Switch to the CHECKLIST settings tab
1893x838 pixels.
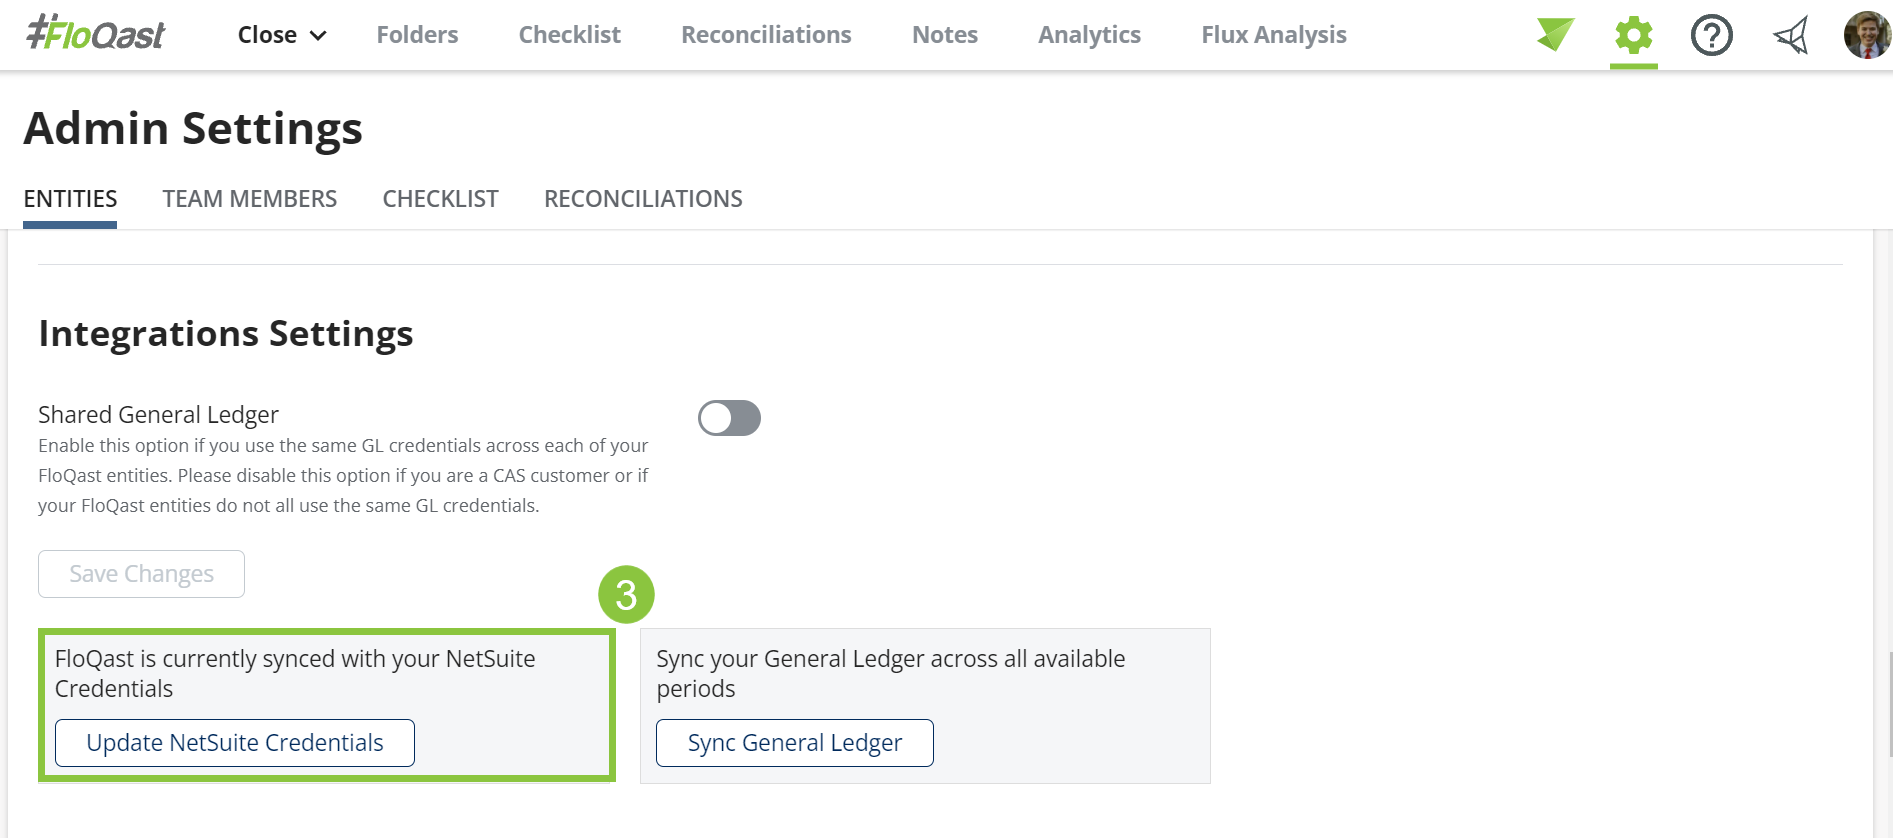440,199
